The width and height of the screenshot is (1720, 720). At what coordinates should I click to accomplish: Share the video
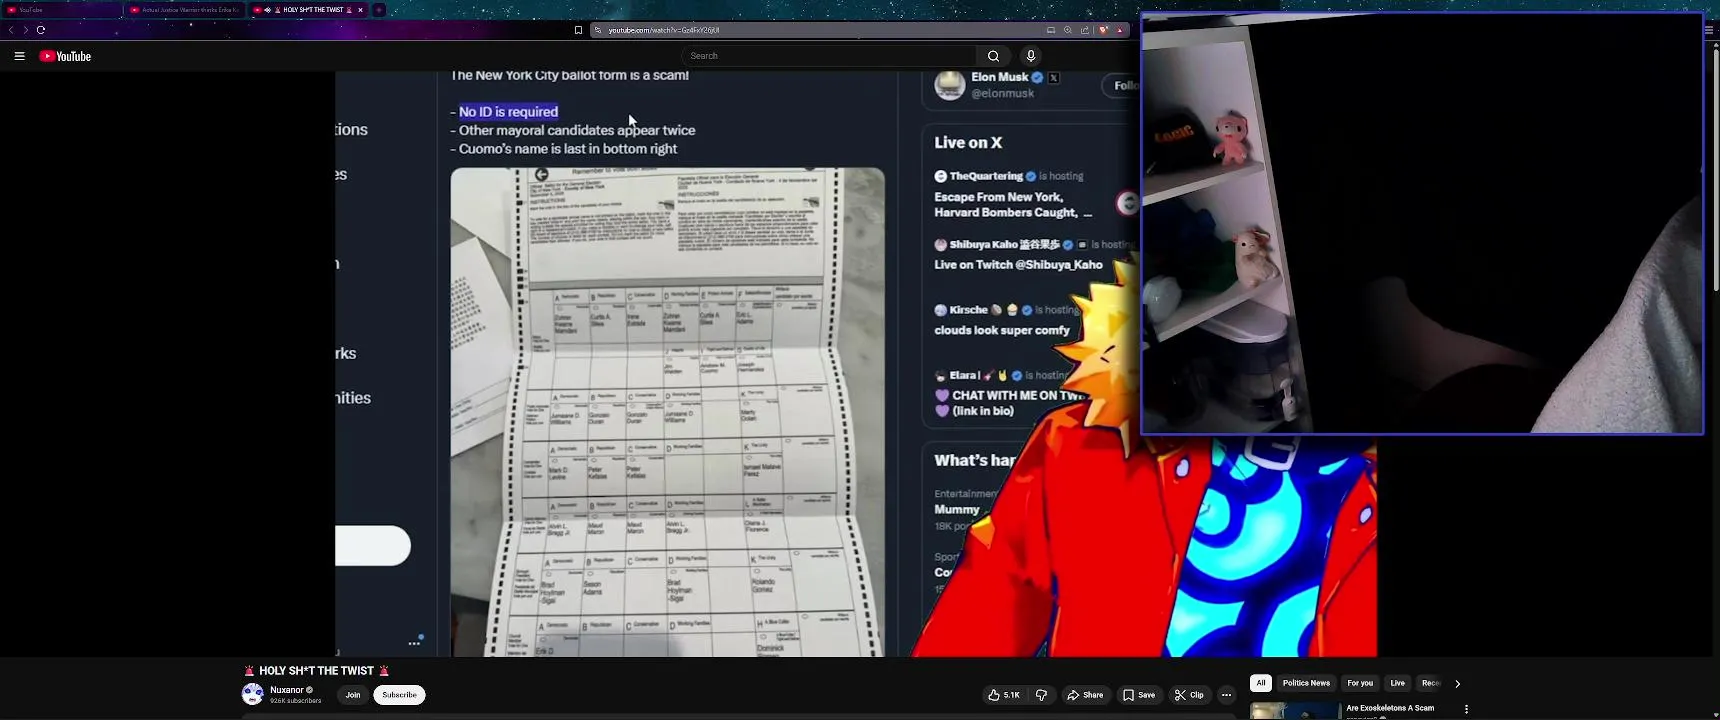(x=1085, y=695)
